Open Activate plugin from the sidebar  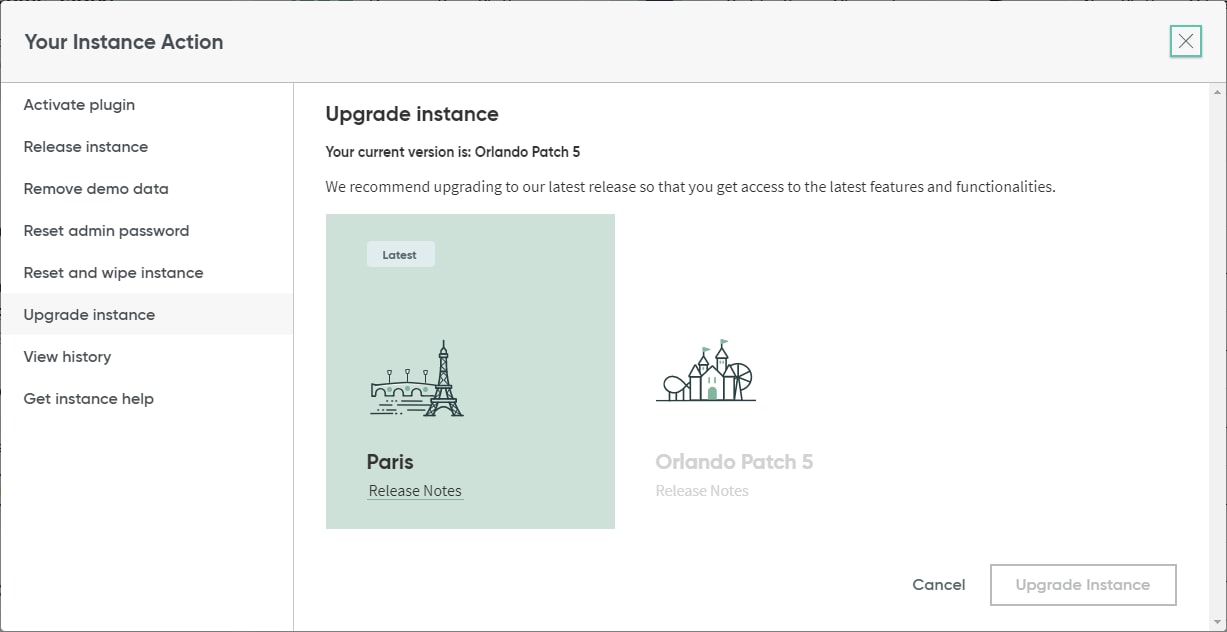(x=79, y=104)
